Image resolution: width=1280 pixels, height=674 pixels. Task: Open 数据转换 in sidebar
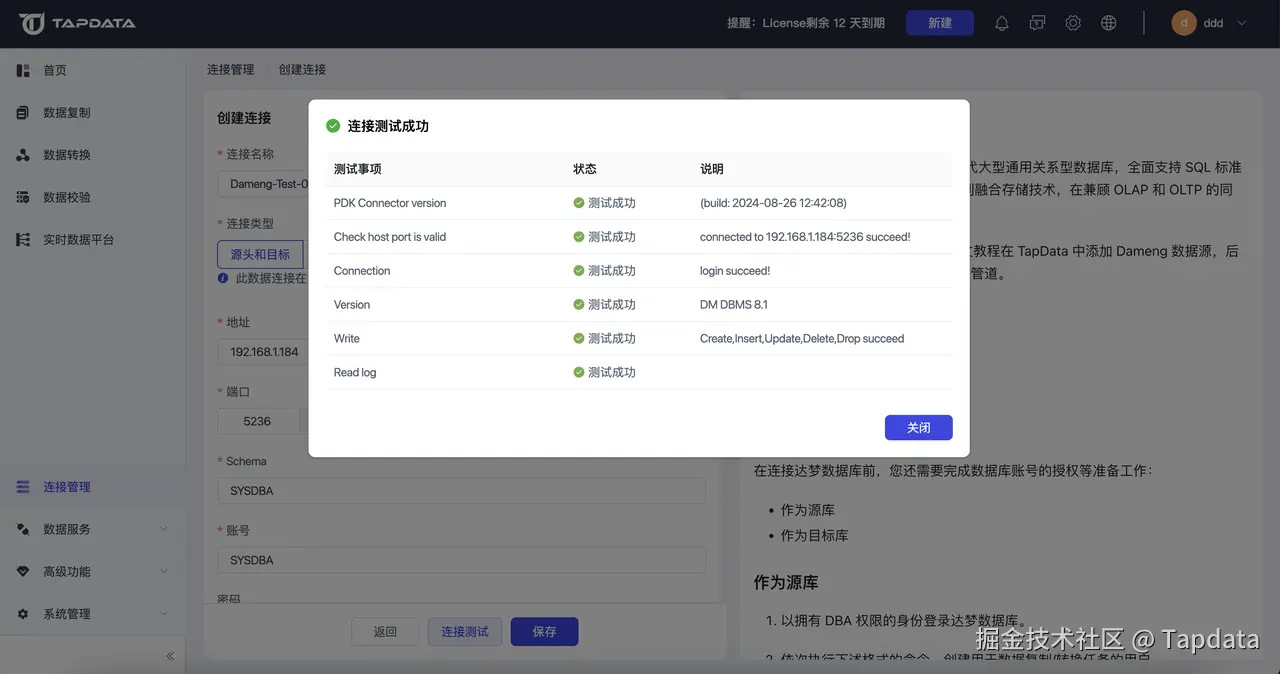coord(67,155)
